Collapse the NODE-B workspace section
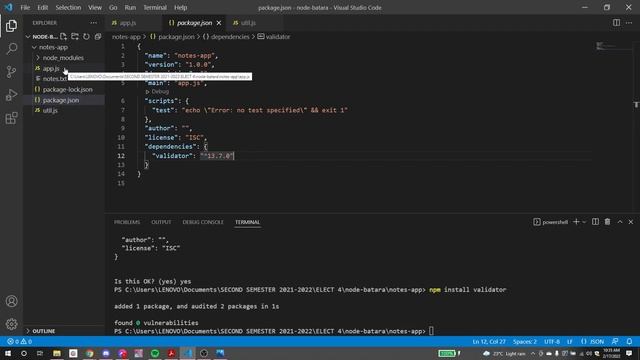 pos(28,37)
